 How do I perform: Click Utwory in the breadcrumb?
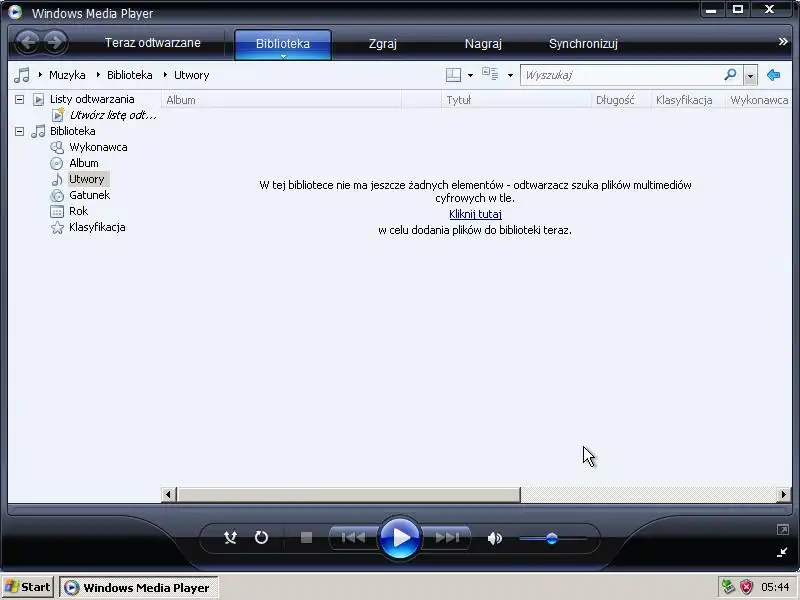191,75
